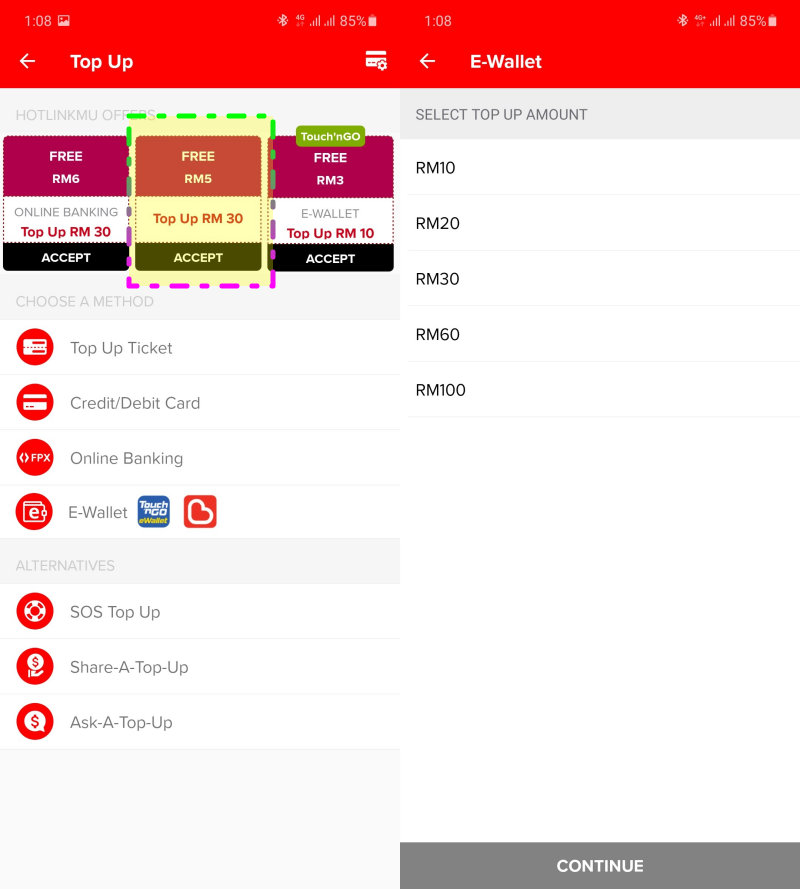
Task: Tap the Ask-A-Top-Up icon
Action: 35,722
